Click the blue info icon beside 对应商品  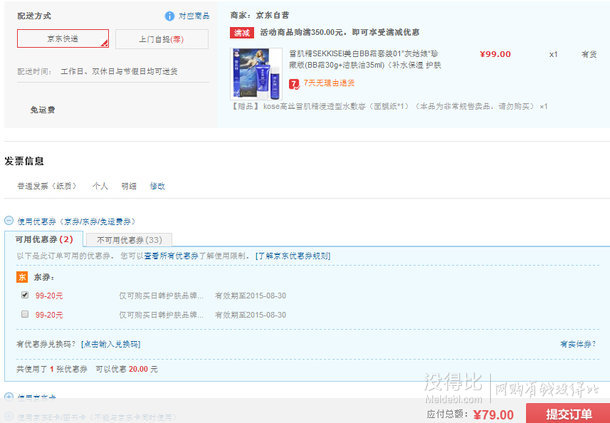pos(170,16)
